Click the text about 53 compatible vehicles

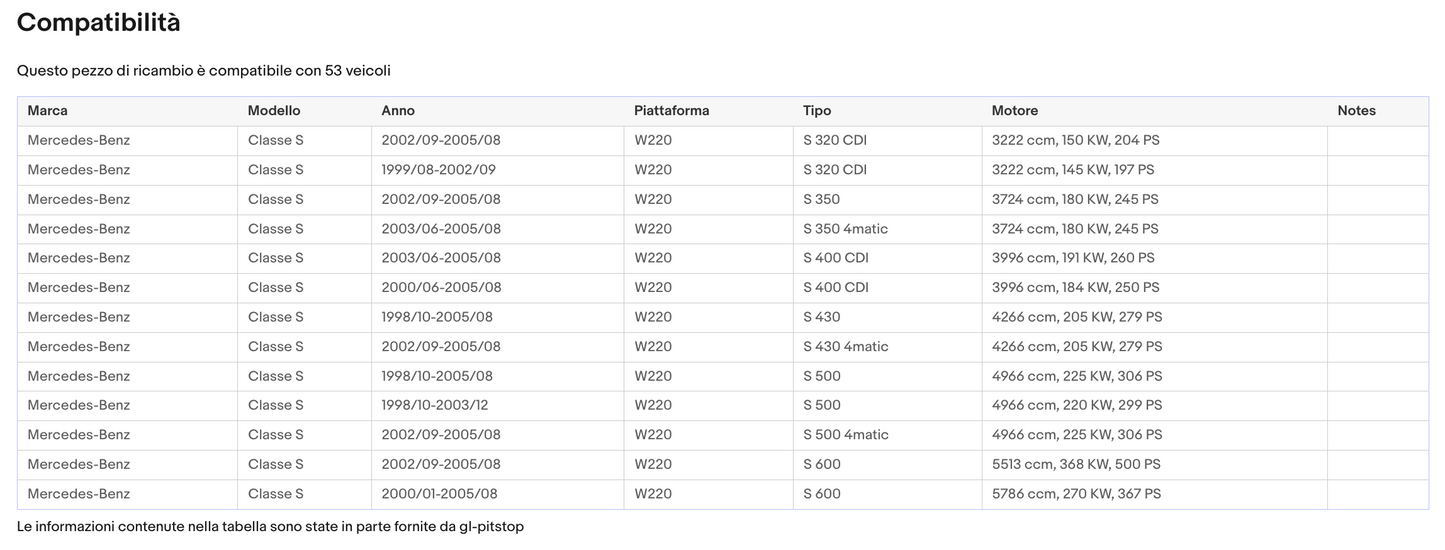click(204, 71)
